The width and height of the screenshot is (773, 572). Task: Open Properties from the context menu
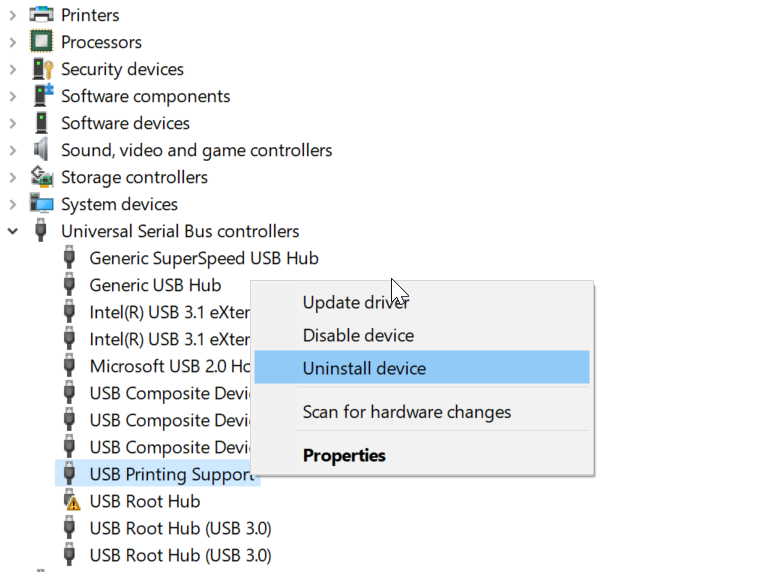click(x=344, y=455)
